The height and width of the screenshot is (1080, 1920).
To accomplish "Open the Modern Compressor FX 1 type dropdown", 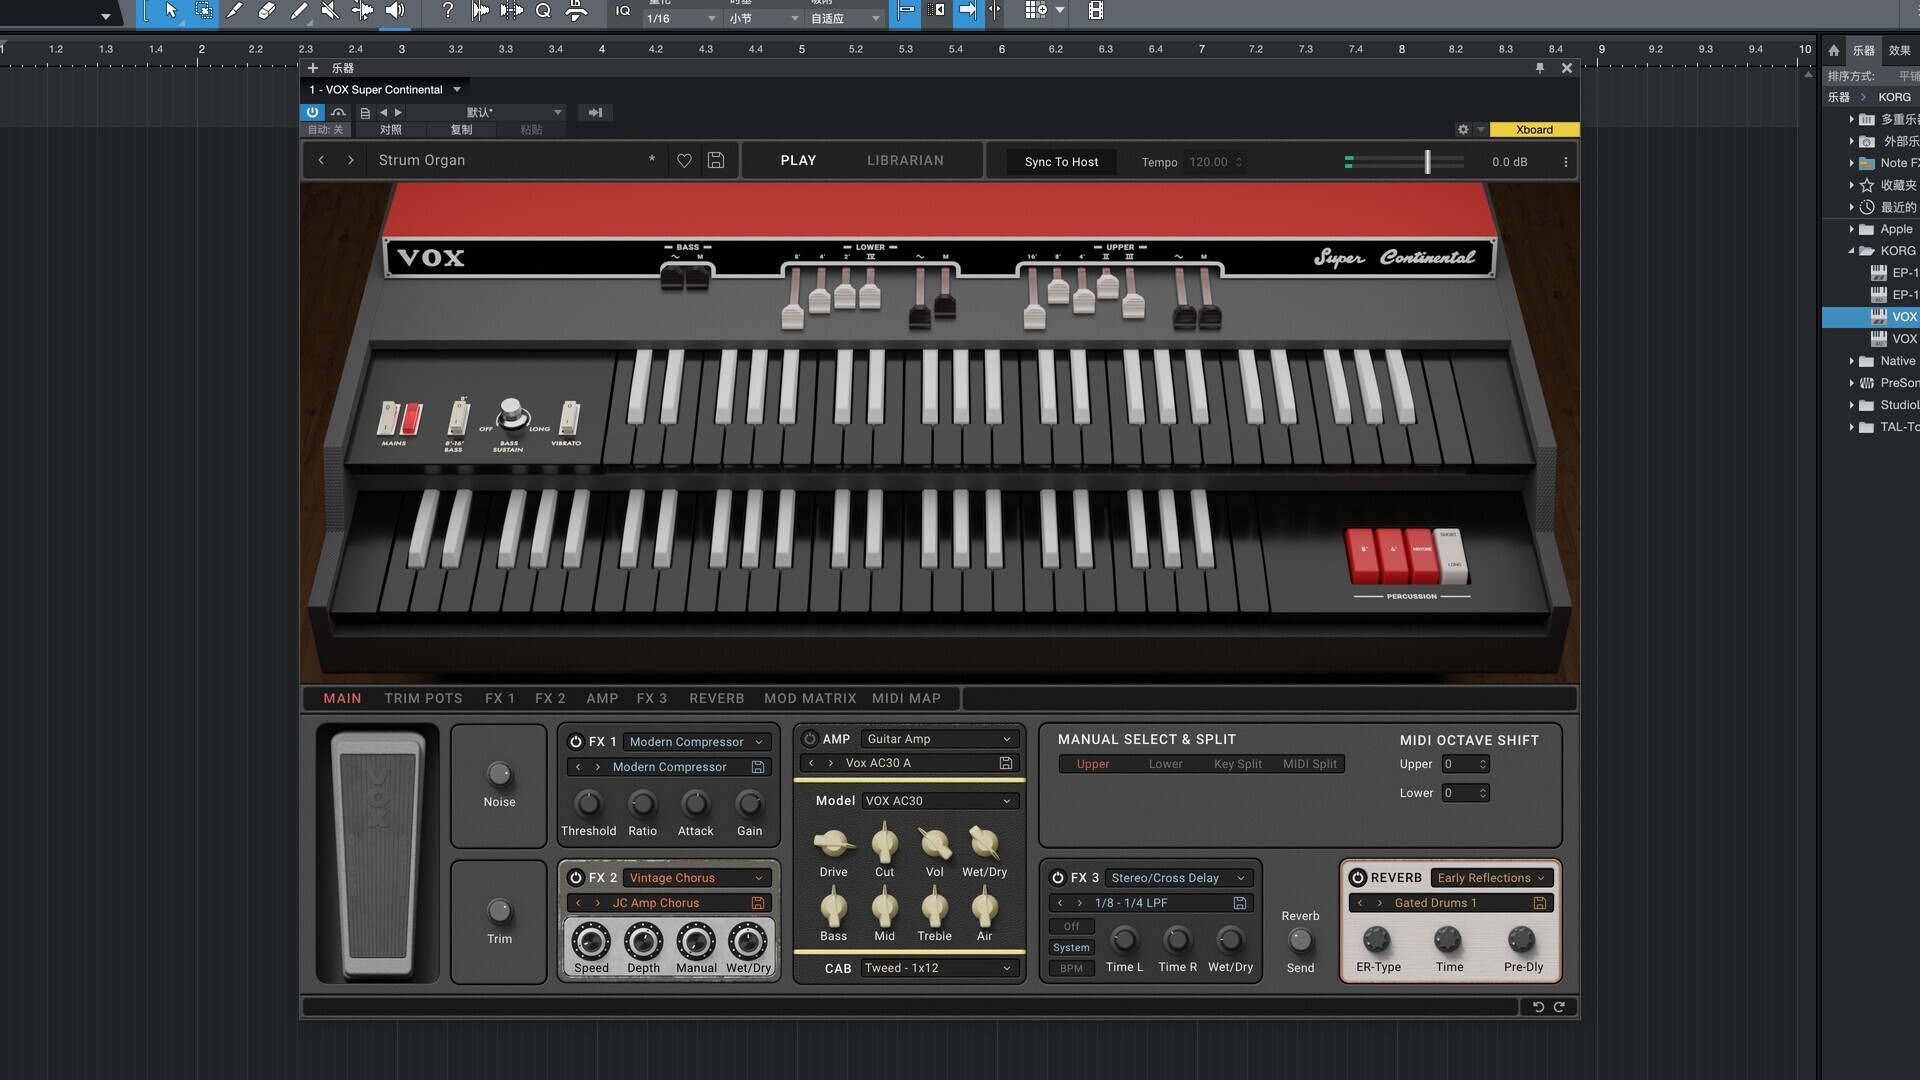I will point(696,742).
